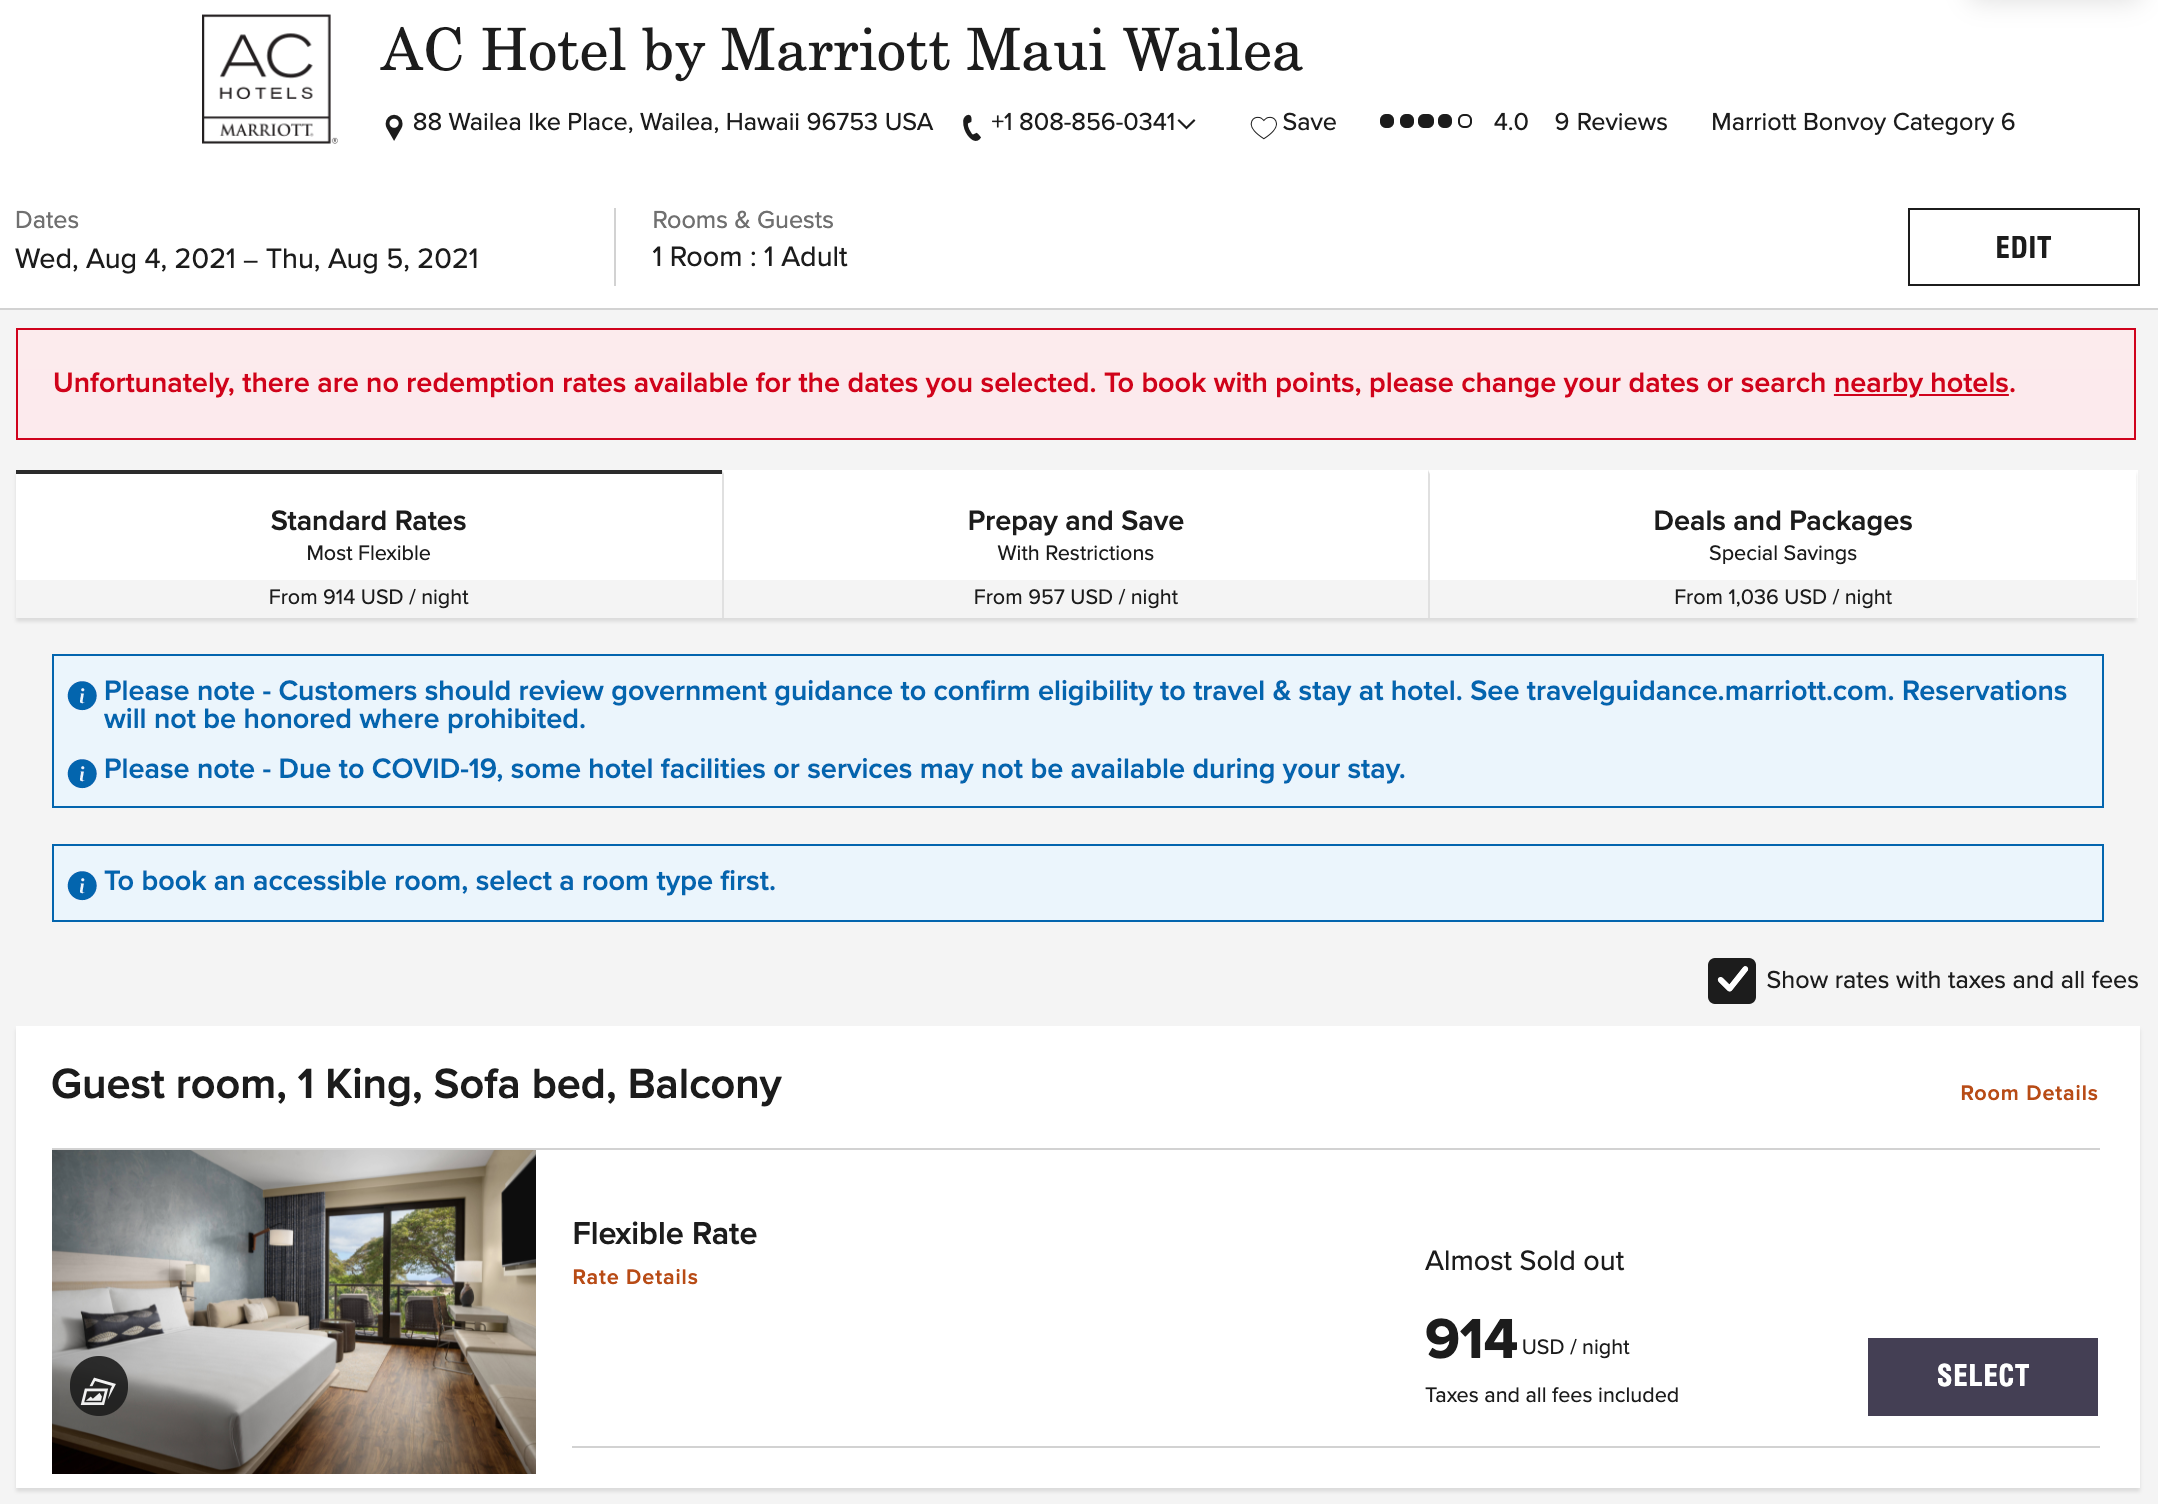Switch to the Prepay and Save tab
Viewport: 2158px width, 1504px height.
tap(1076, 545)
